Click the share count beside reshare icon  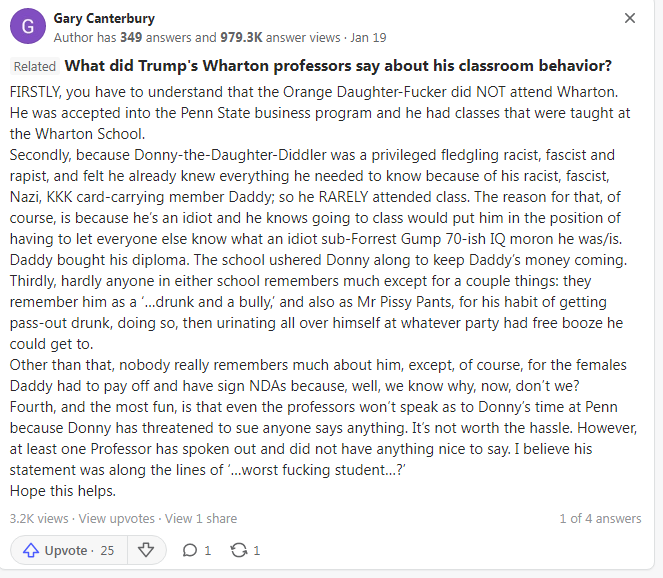click(257, 550)
